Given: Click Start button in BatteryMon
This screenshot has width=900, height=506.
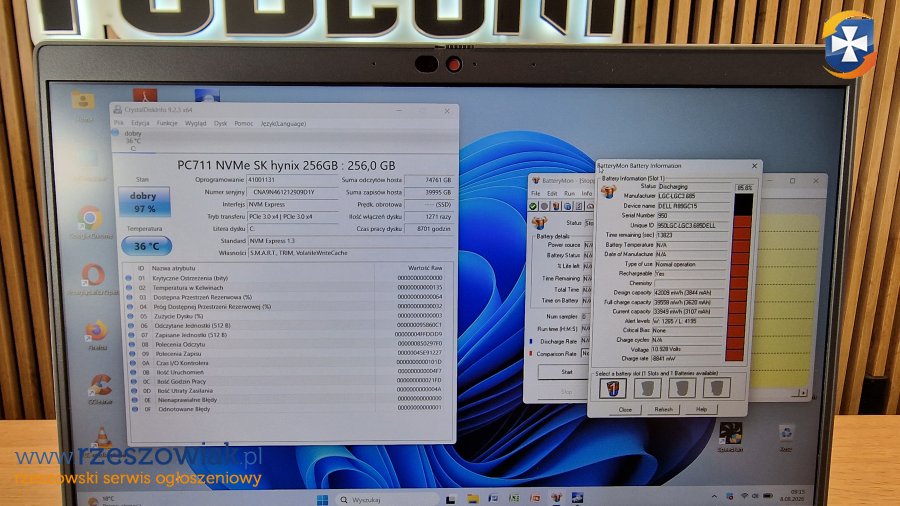Looking at the screenshot, I should click(x=567, y=372).
